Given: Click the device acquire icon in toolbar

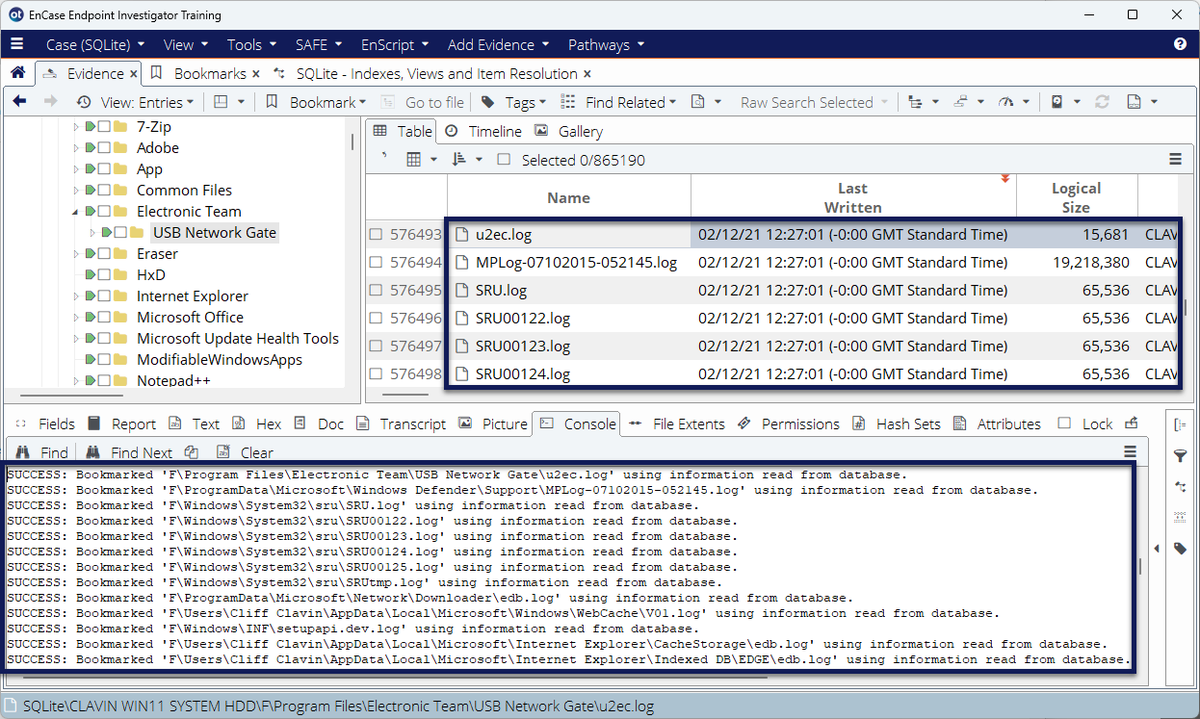Looking at the screenshot, I should (1056, 102).
